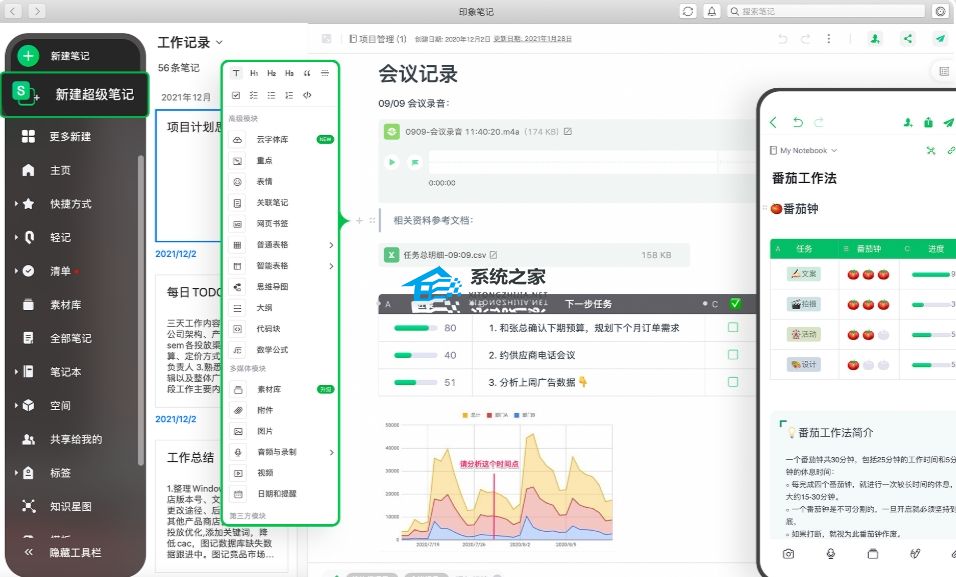Screen dimensions: 956x577
Task: Insert a checkbox to-do block icon
Action: pos(237,95)
